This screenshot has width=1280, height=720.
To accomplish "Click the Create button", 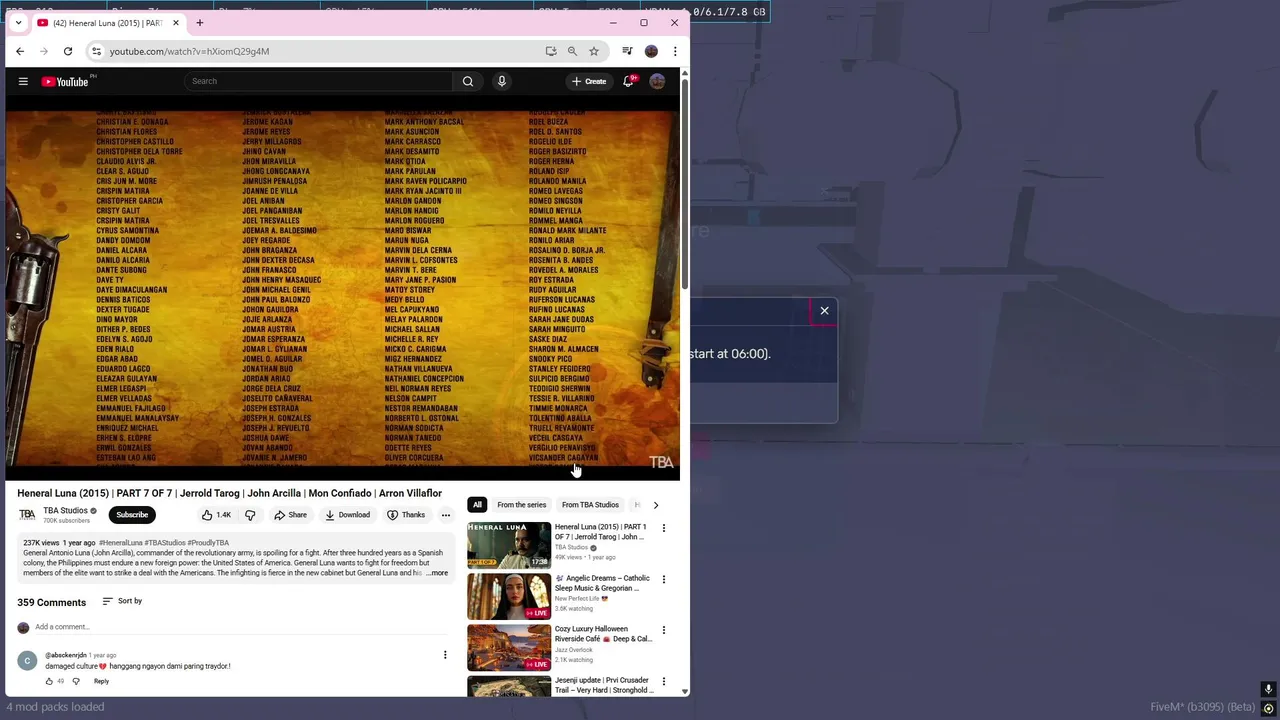I will pos(589,81).
